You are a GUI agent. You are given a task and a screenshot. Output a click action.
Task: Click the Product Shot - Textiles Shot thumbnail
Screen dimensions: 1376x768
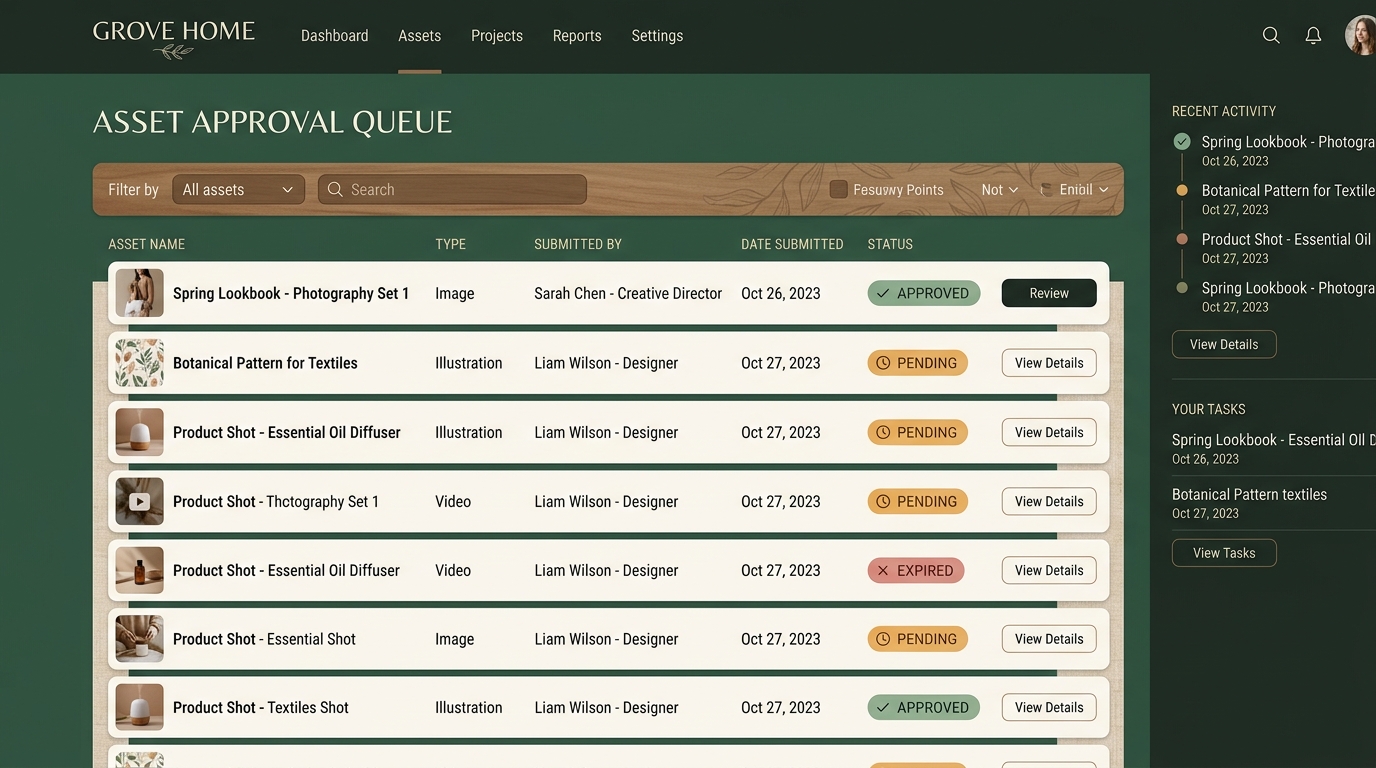(139, 707)
